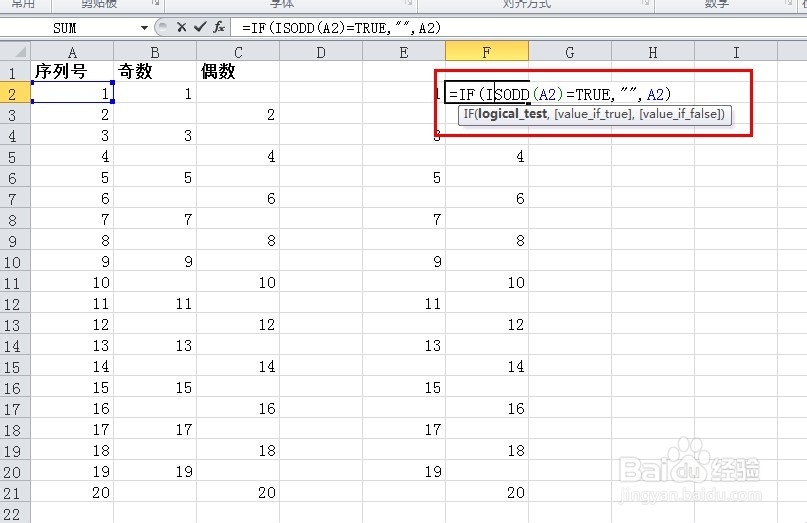Click cell A2 with value 1
This screenshot has width=807, height=523.
click(x=72, y=93)
